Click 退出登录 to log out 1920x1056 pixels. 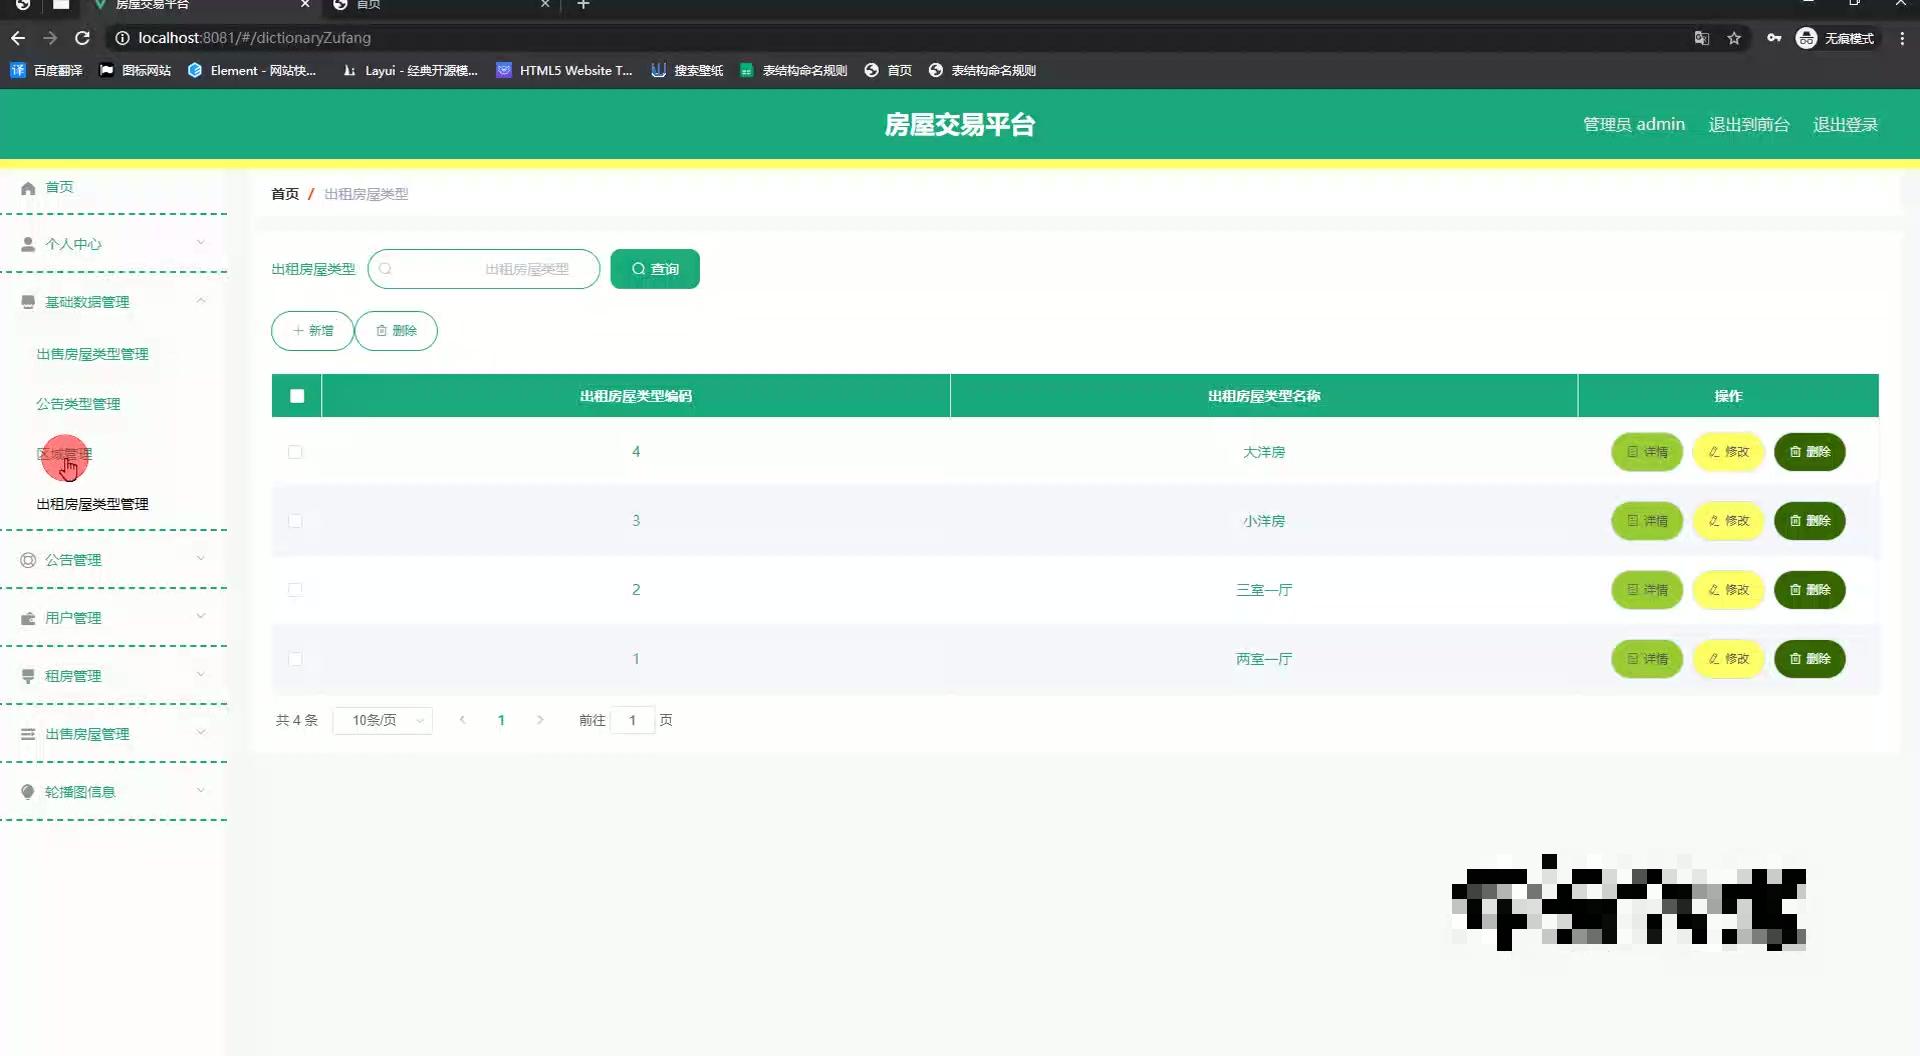1845,124
